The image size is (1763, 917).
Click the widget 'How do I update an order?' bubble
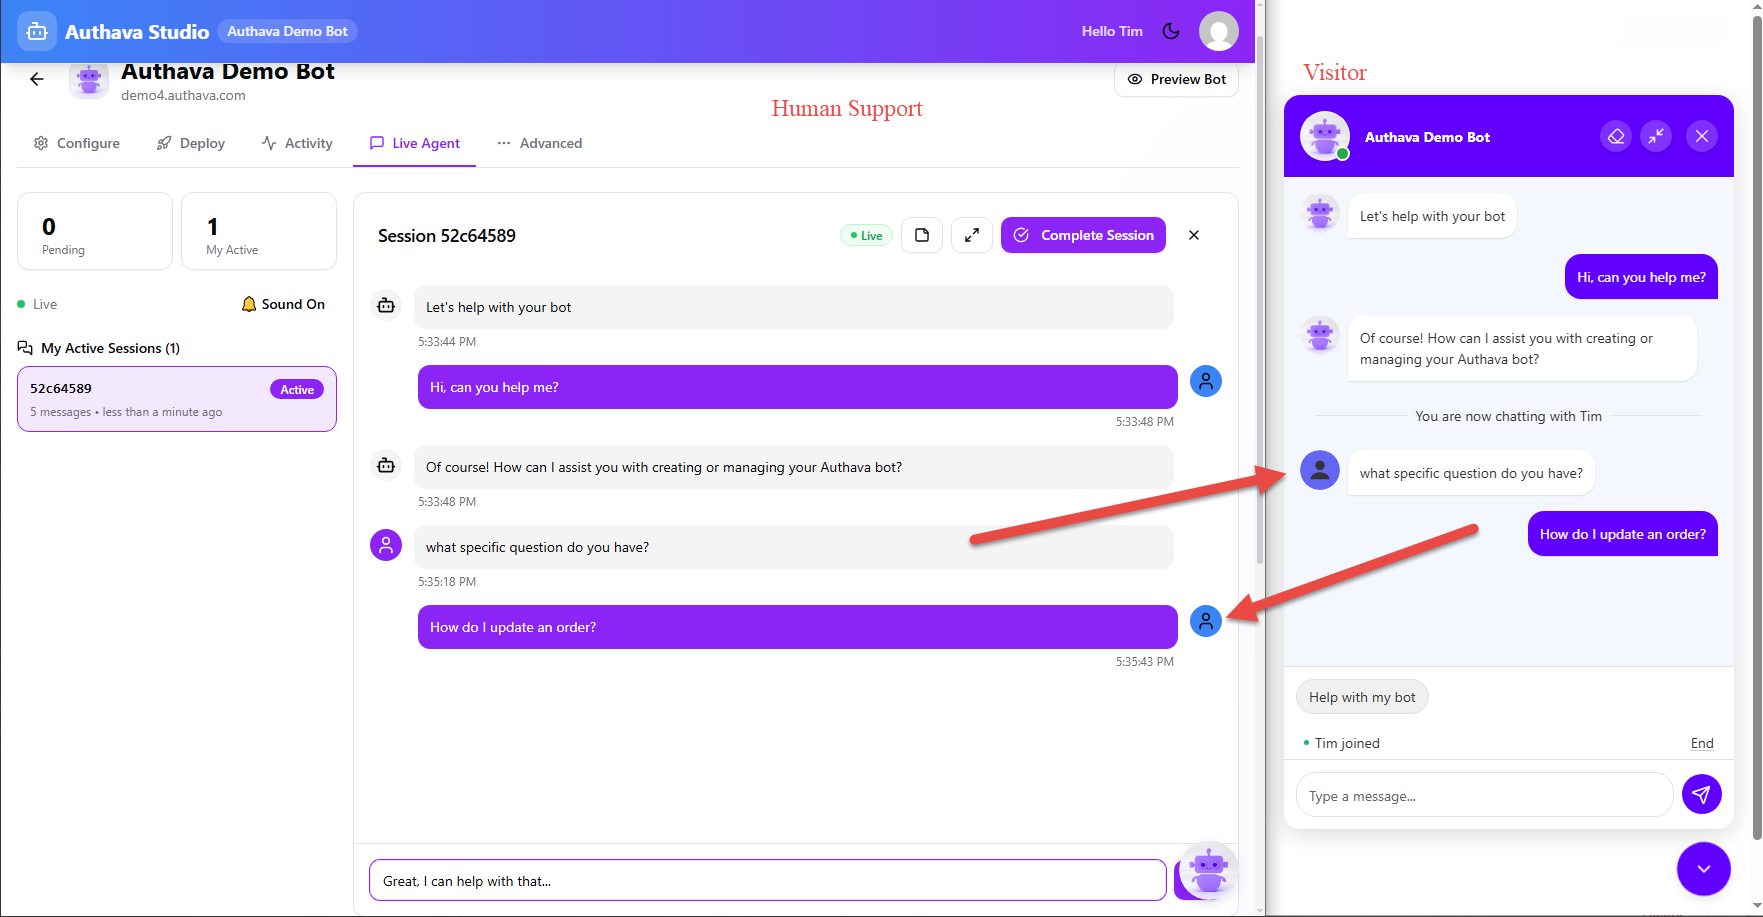coord(1623,534)
